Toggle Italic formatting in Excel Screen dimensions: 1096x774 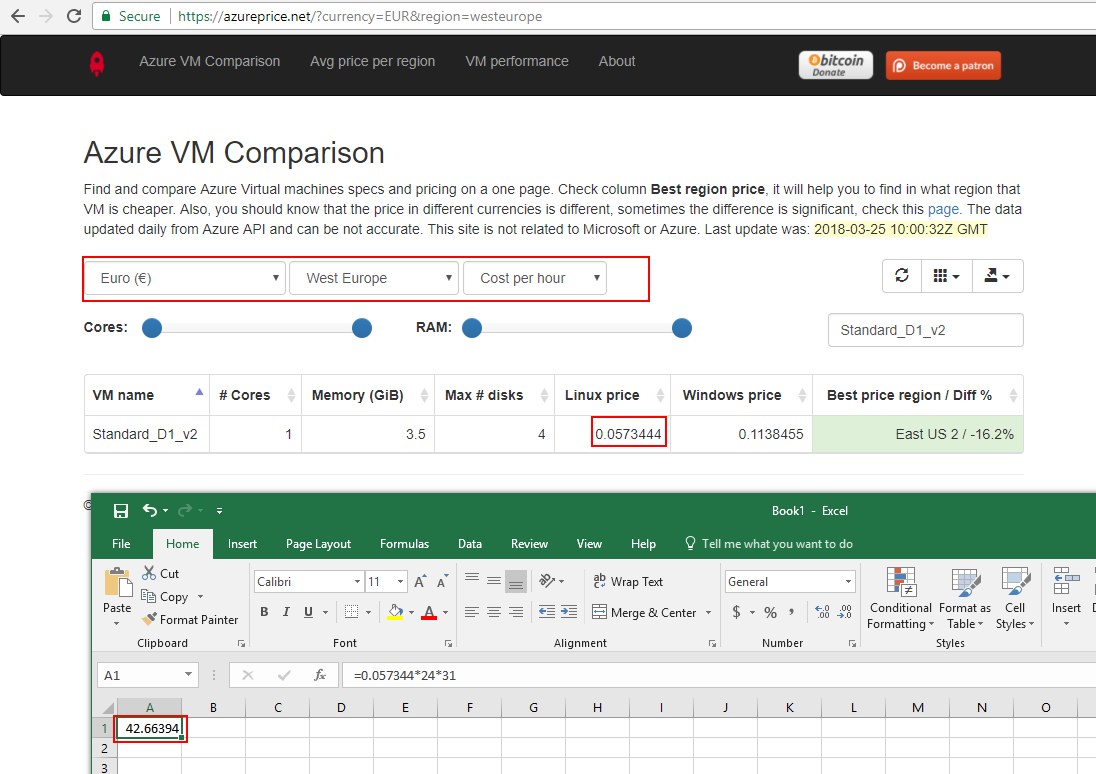(x=286, y=612)
